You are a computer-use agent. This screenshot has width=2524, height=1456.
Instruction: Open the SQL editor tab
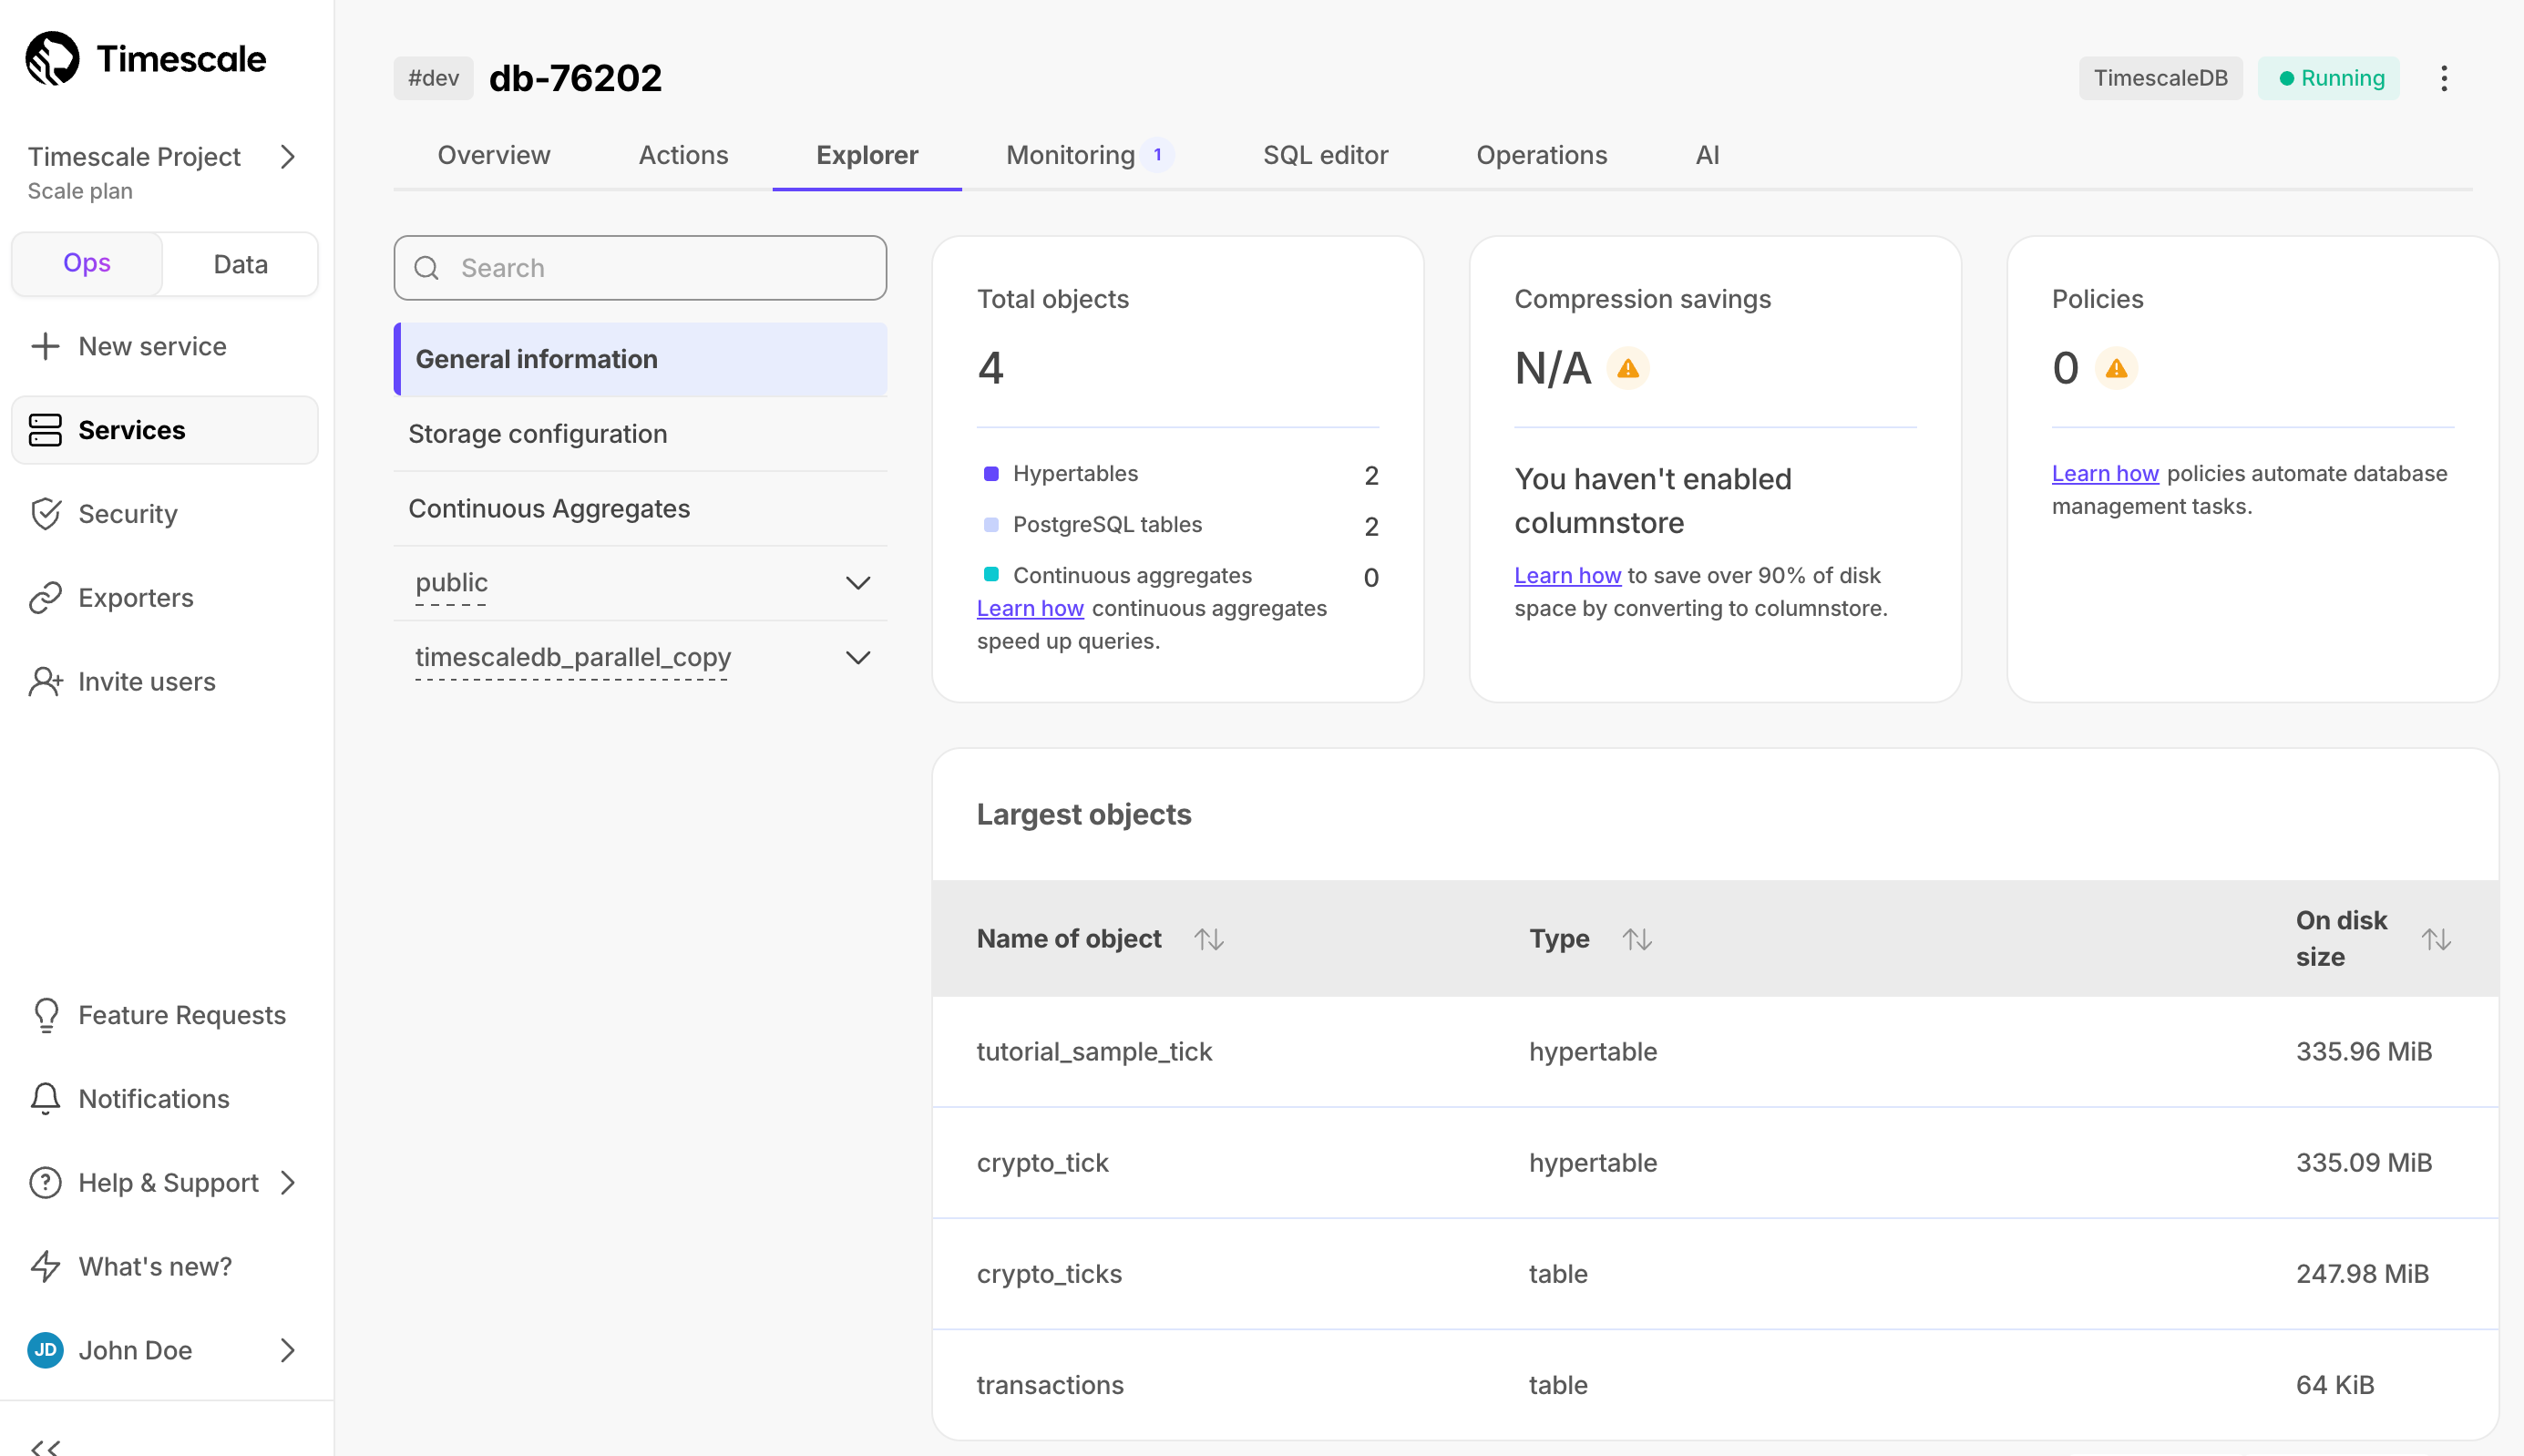point(1325,155)
